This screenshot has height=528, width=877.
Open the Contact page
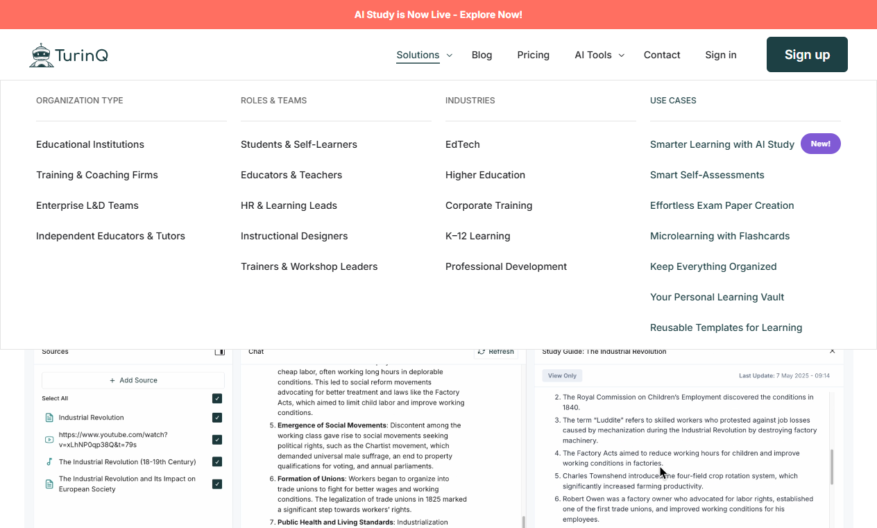tap(662, 55)
